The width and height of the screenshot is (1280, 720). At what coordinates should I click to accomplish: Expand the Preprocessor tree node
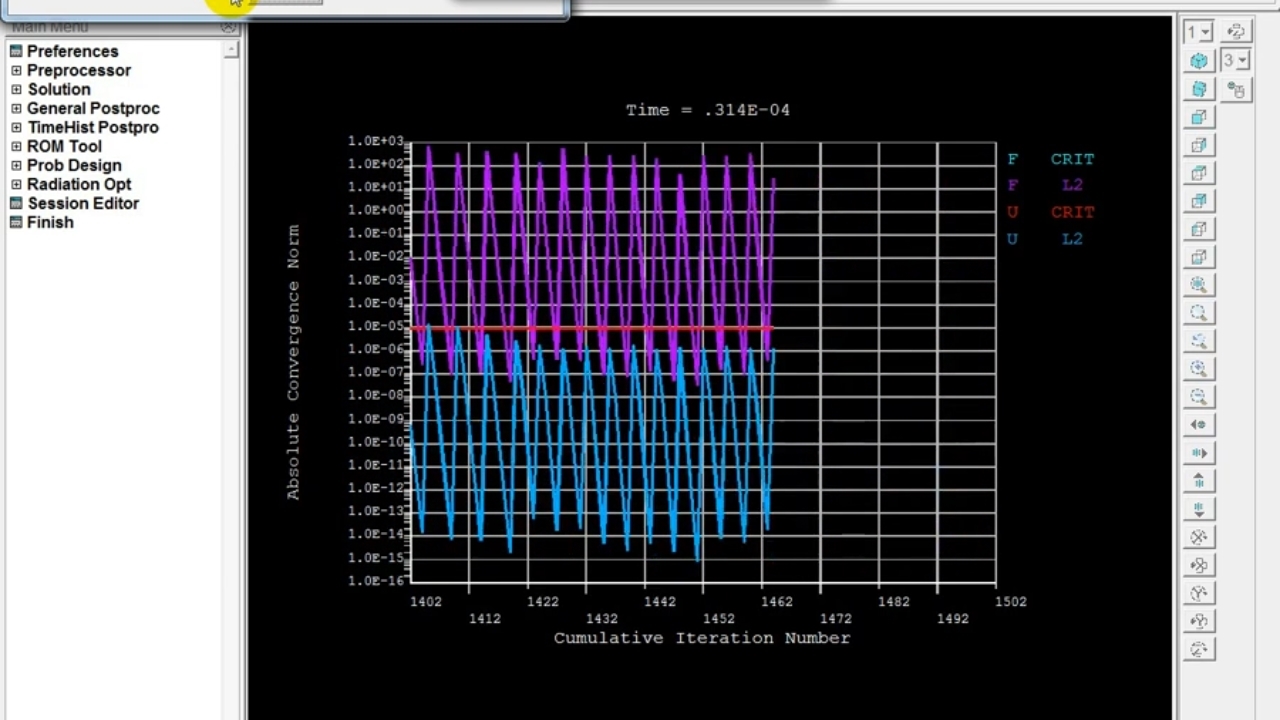click(16, 71)
